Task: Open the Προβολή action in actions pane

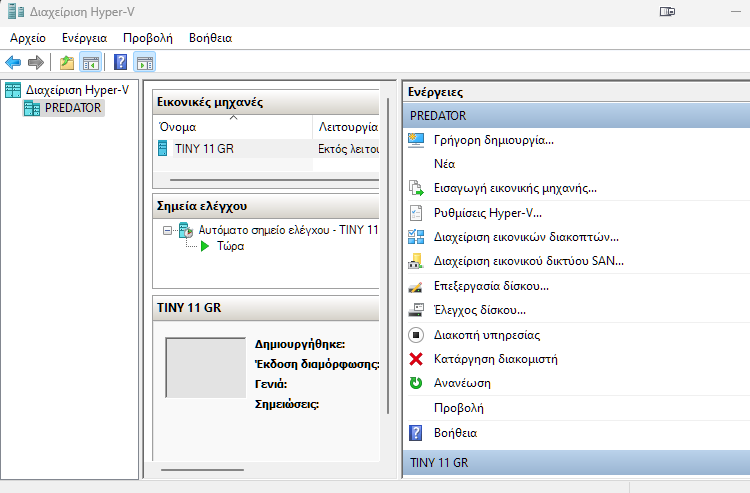Action: tap(459, 408)
